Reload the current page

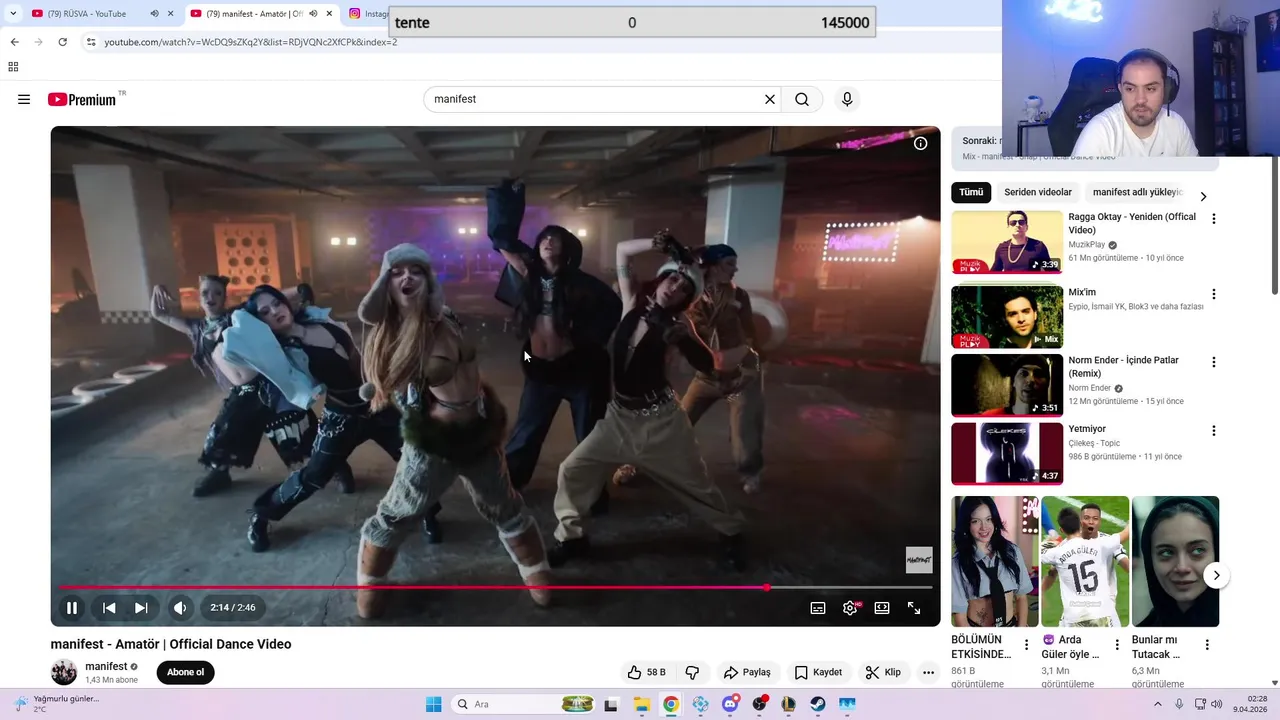click(x=62, y=42)
